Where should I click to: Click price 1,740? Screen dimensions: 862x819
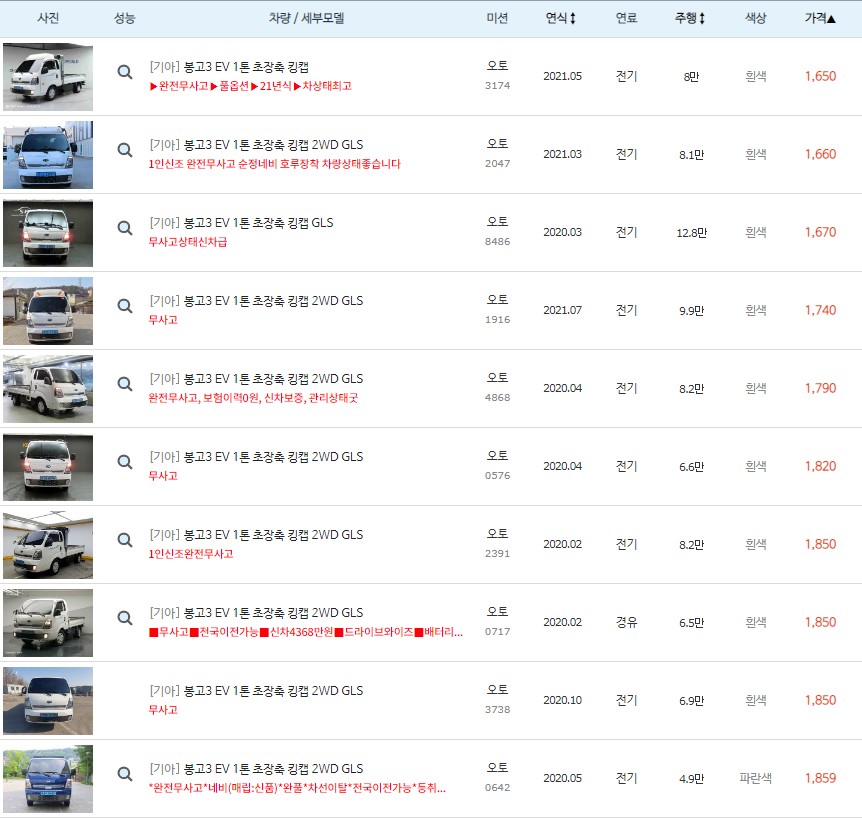(820, 311)
